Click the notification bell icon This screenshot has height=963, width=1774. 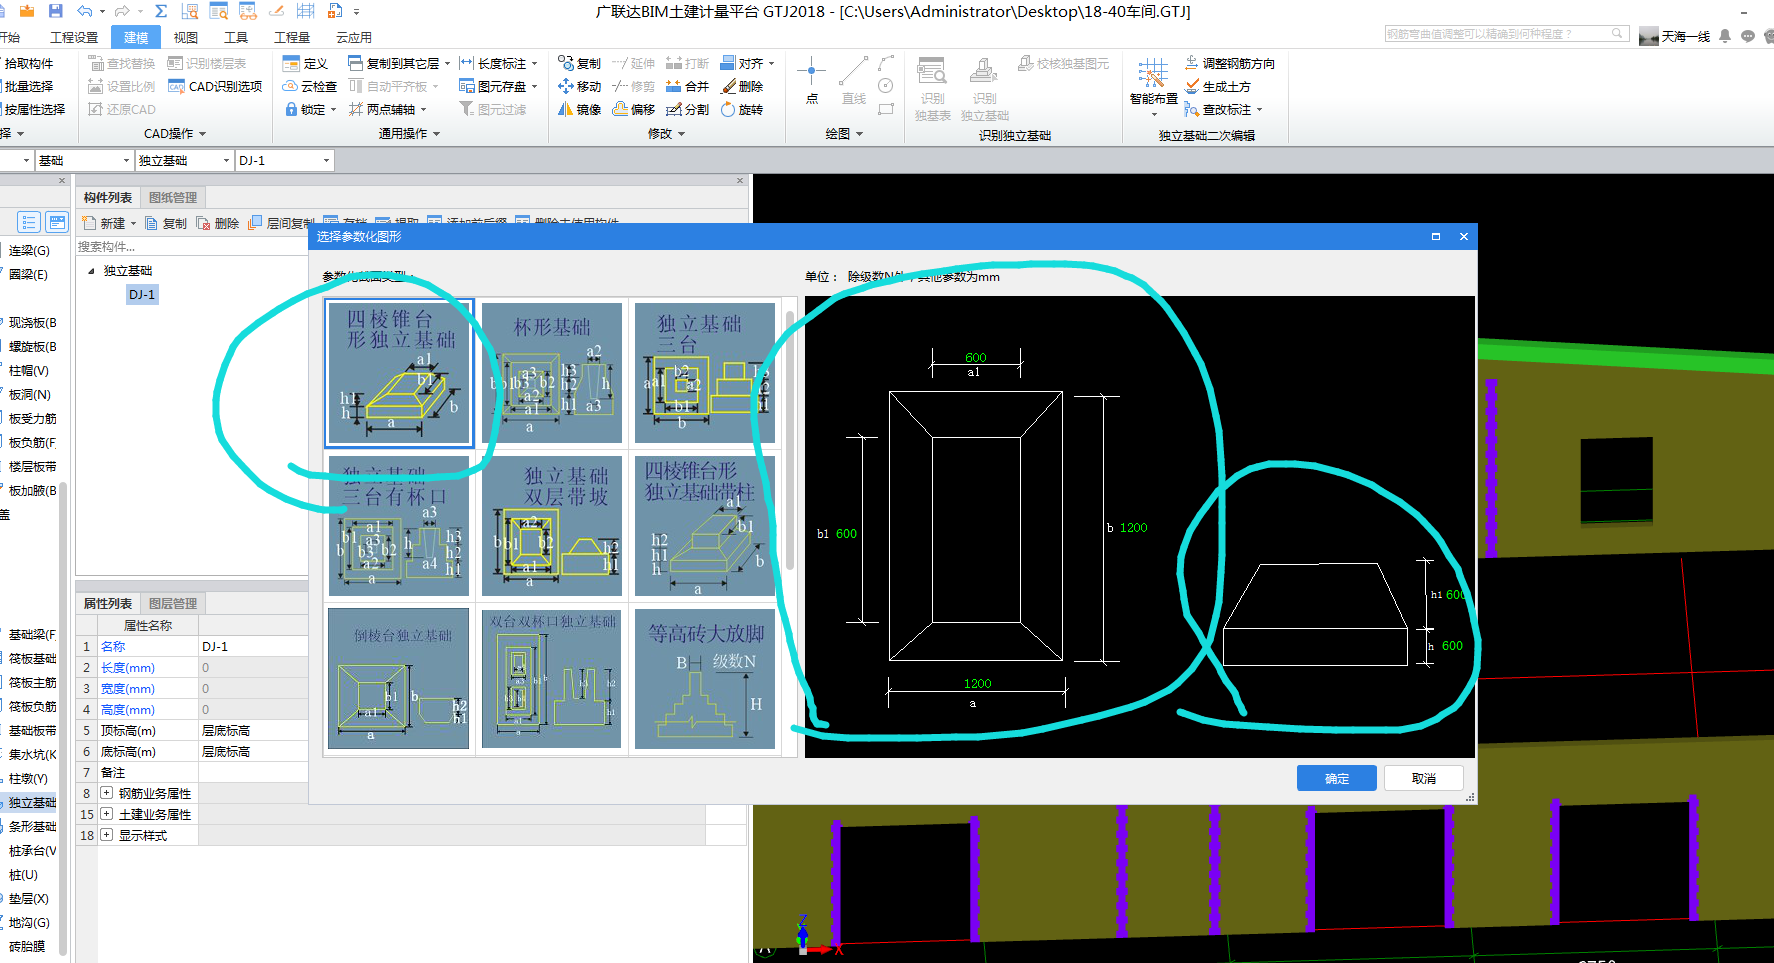coord(1726,36)
